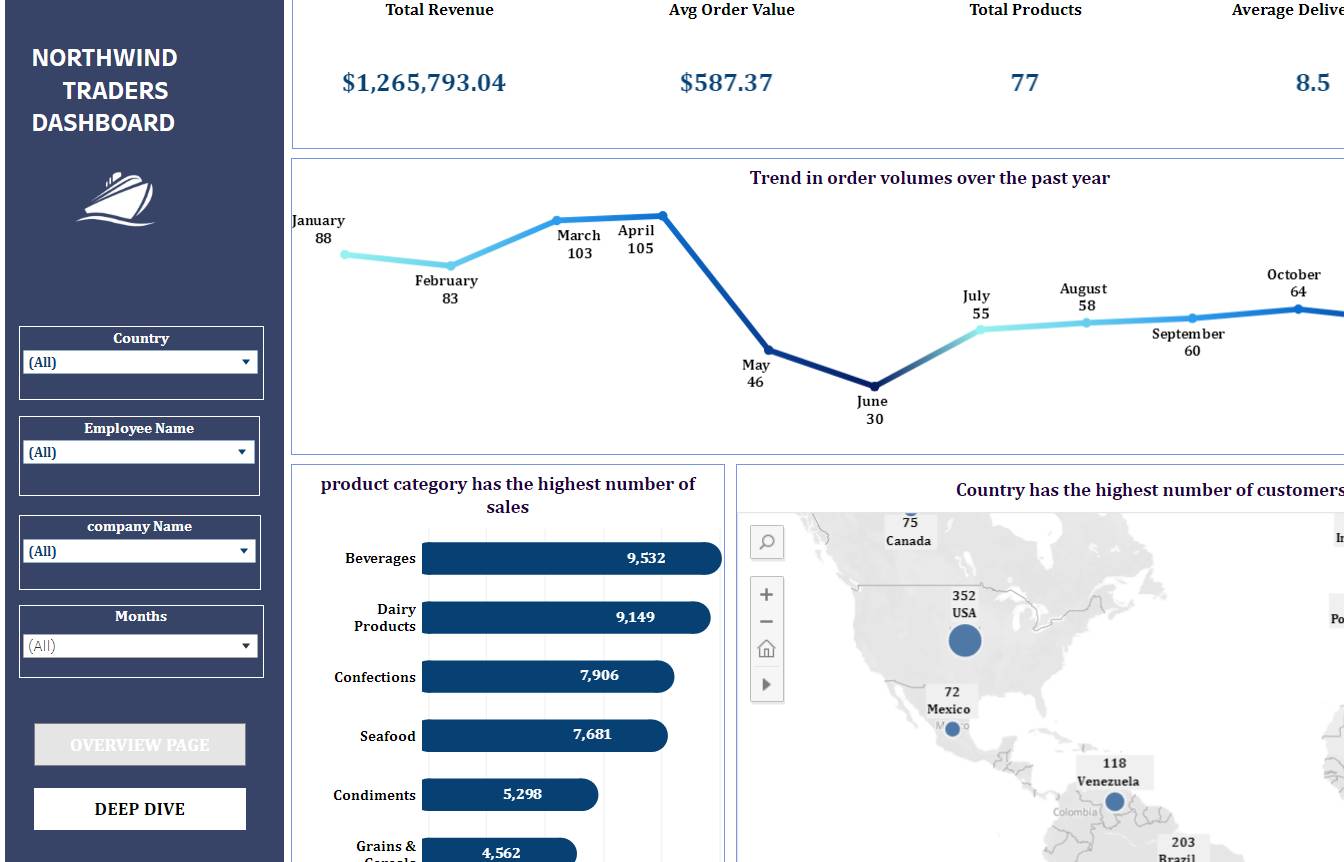Screen dimensions: 1344x862
Task: Open the Deep Dive page
Action: click(140, 809)
